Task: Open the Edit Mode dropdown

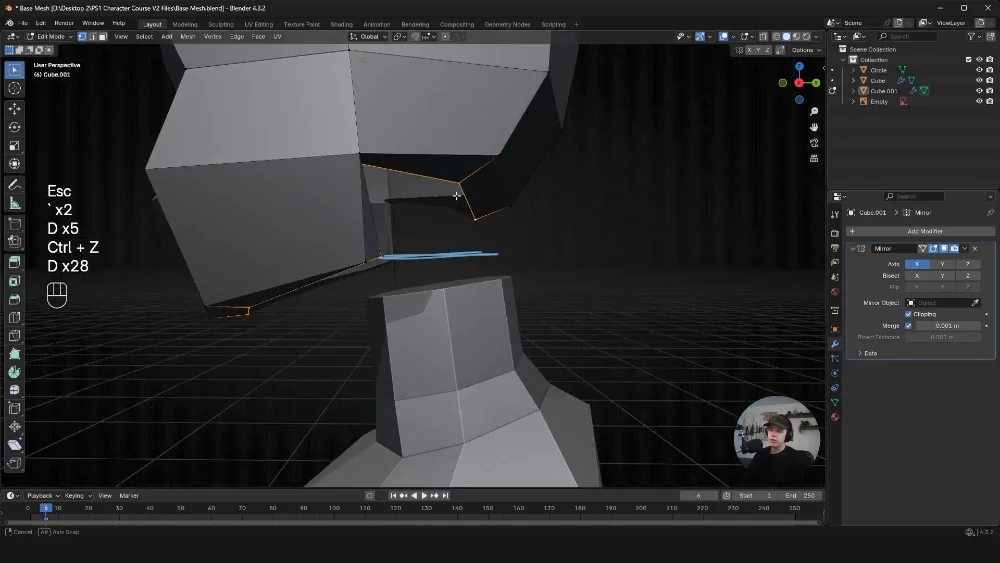Action: pyautogui.click(x=50, y=37)
